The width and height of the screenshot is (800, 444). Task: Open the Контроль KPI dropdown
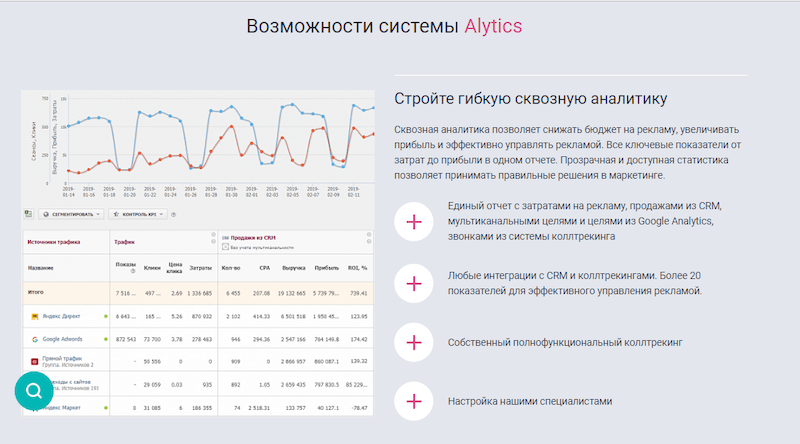(138, 214)
